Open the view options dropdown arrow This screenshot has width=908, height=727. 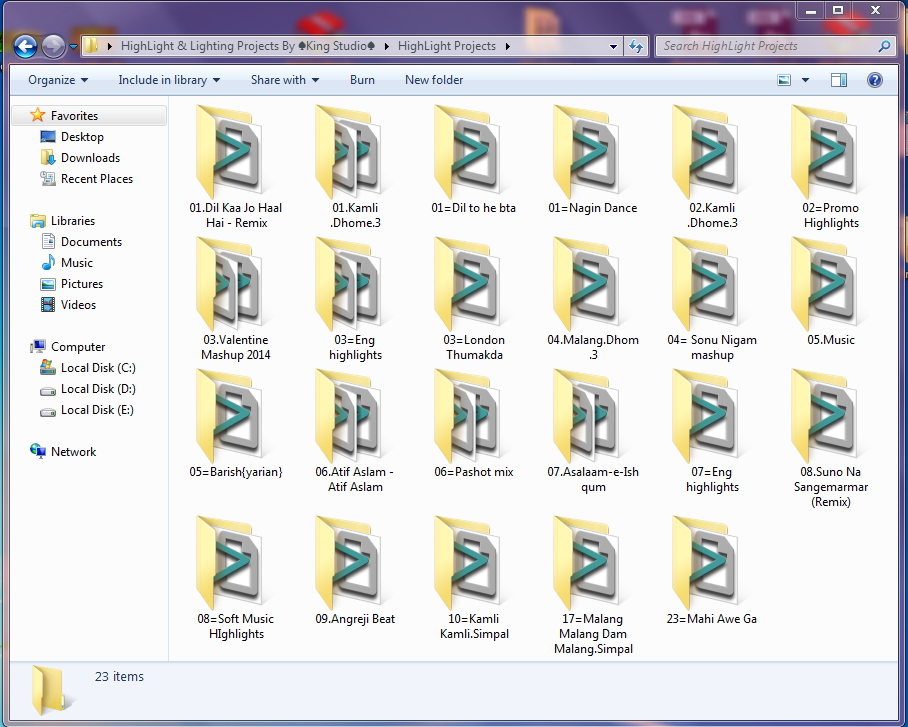point(805,80)
